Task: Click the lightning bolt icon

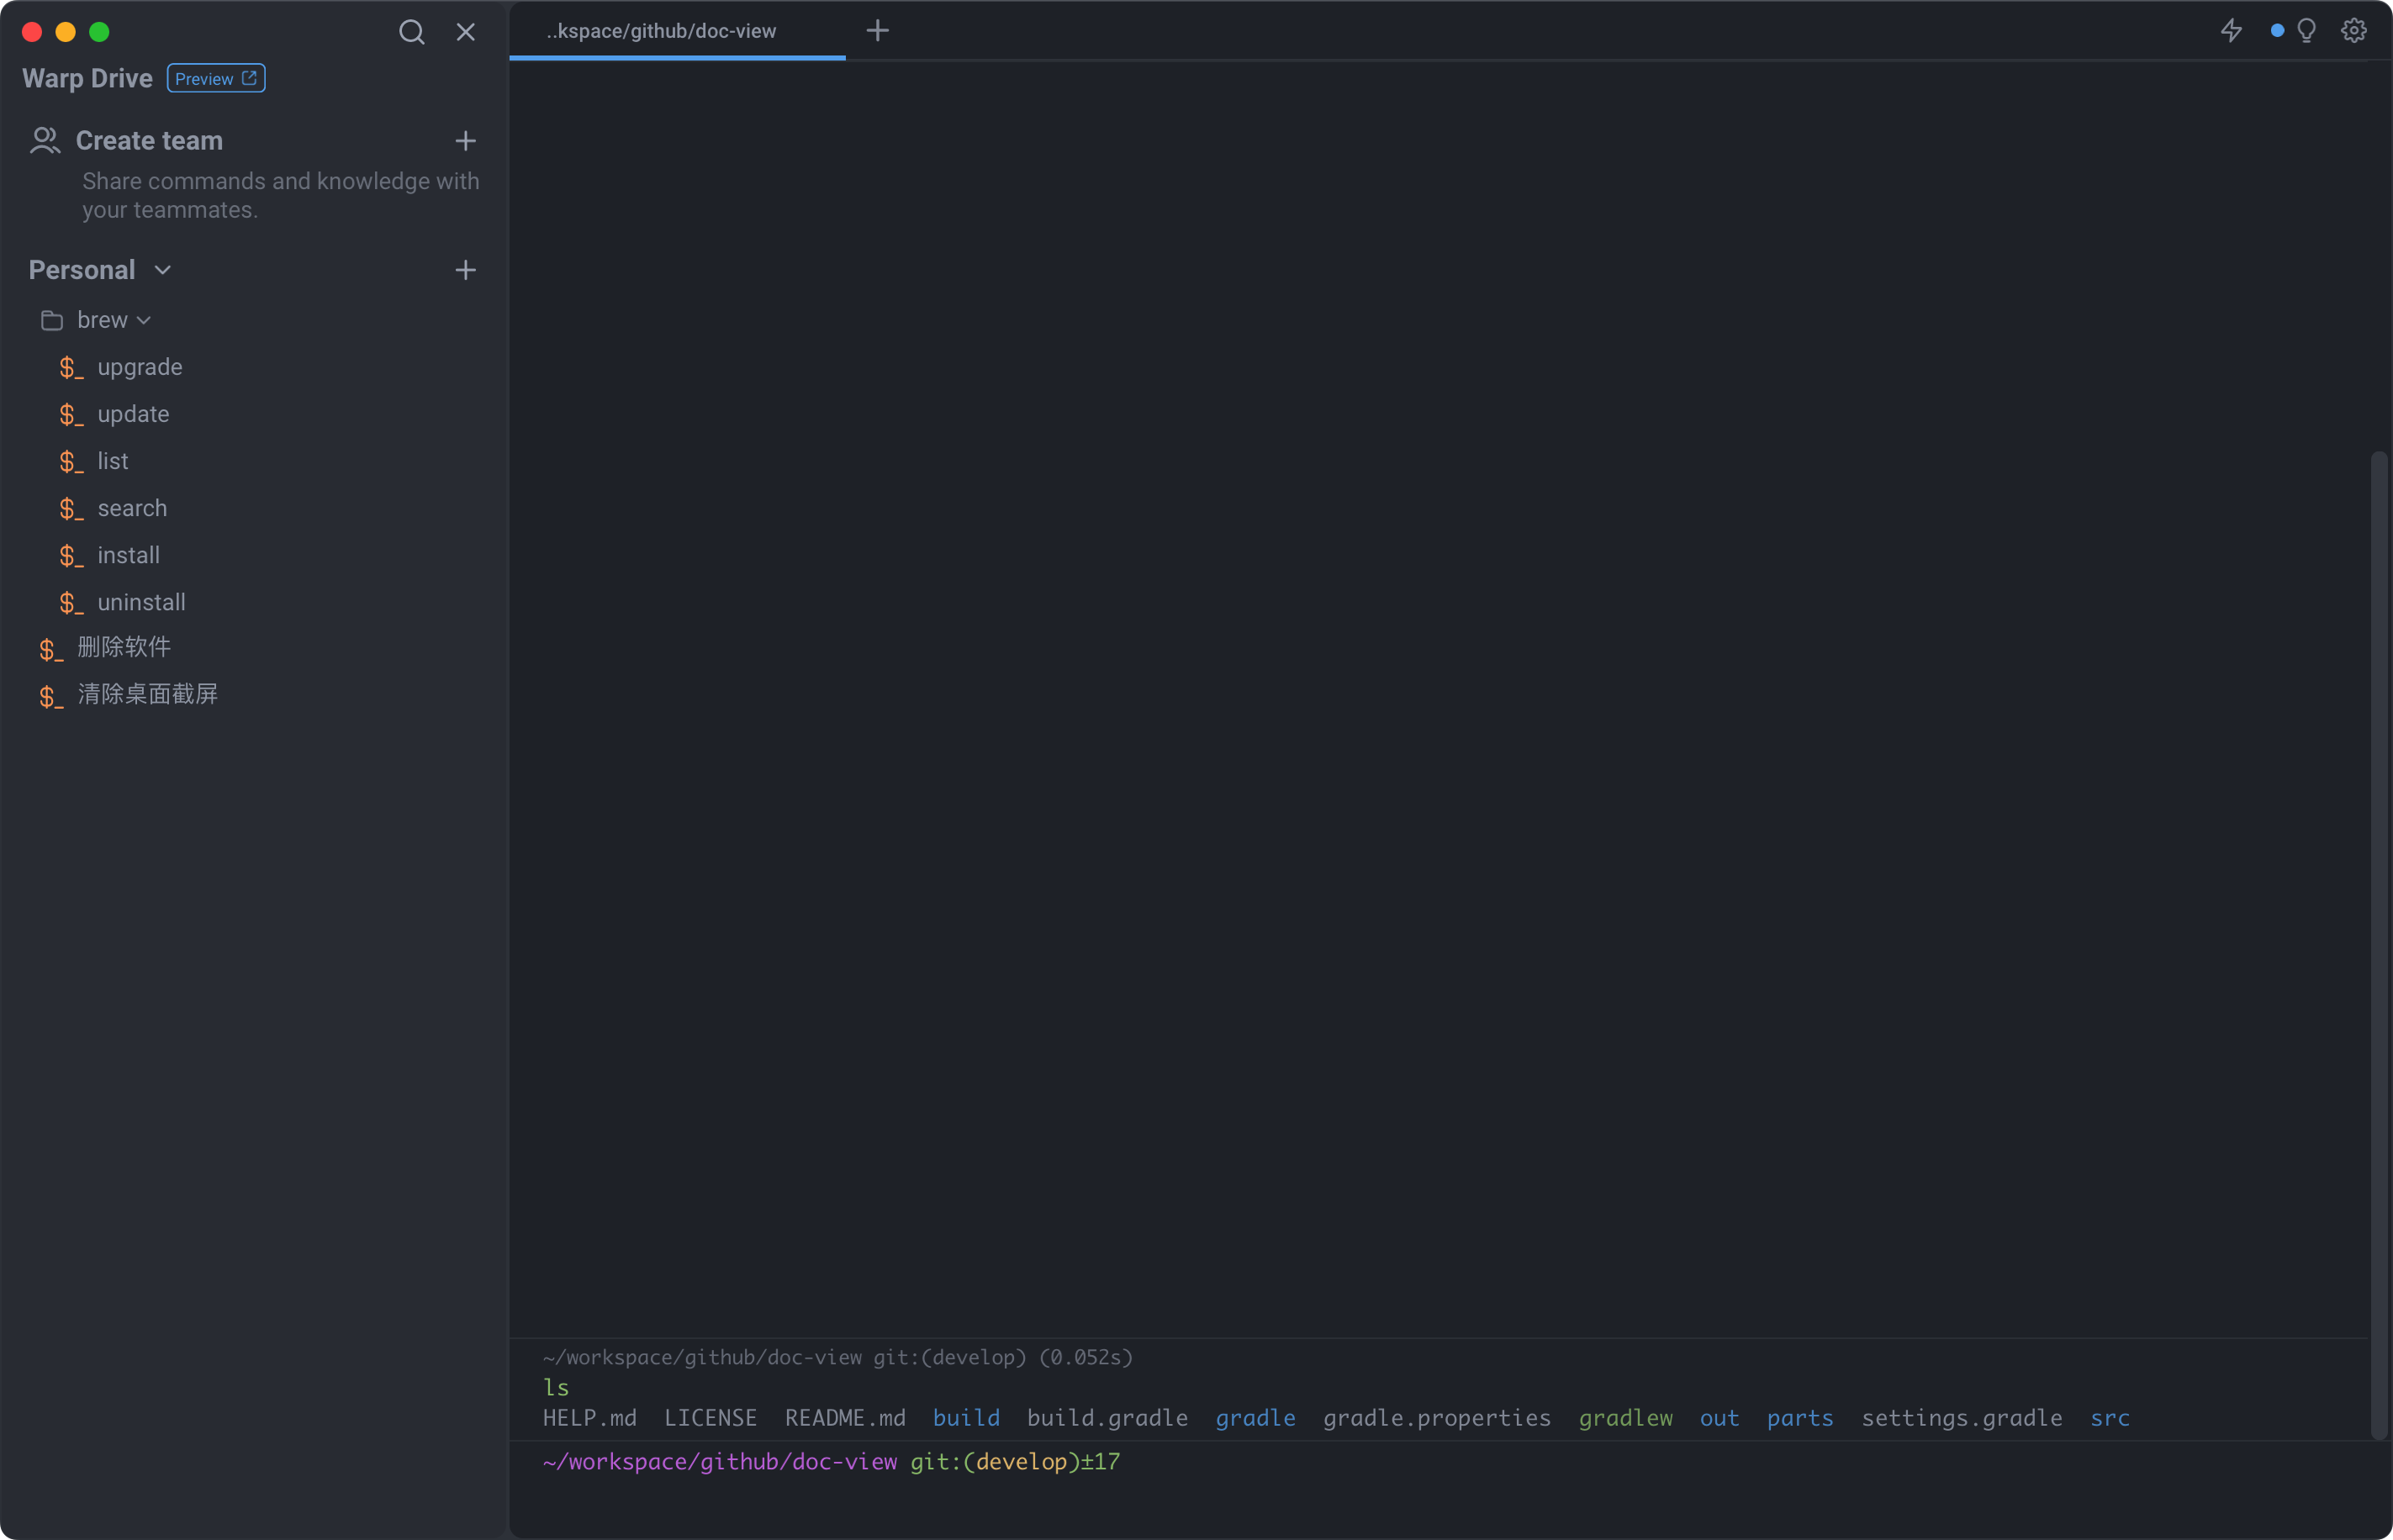Action: pyautogui.click(x=2231, y=31)
